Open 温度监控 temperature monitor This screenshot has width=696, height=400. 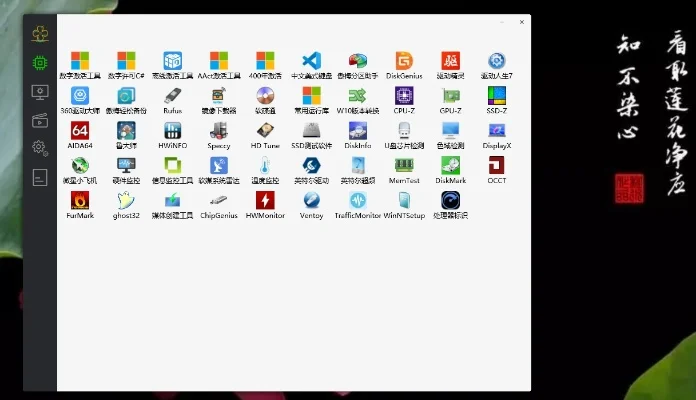(x=265, y=170)
